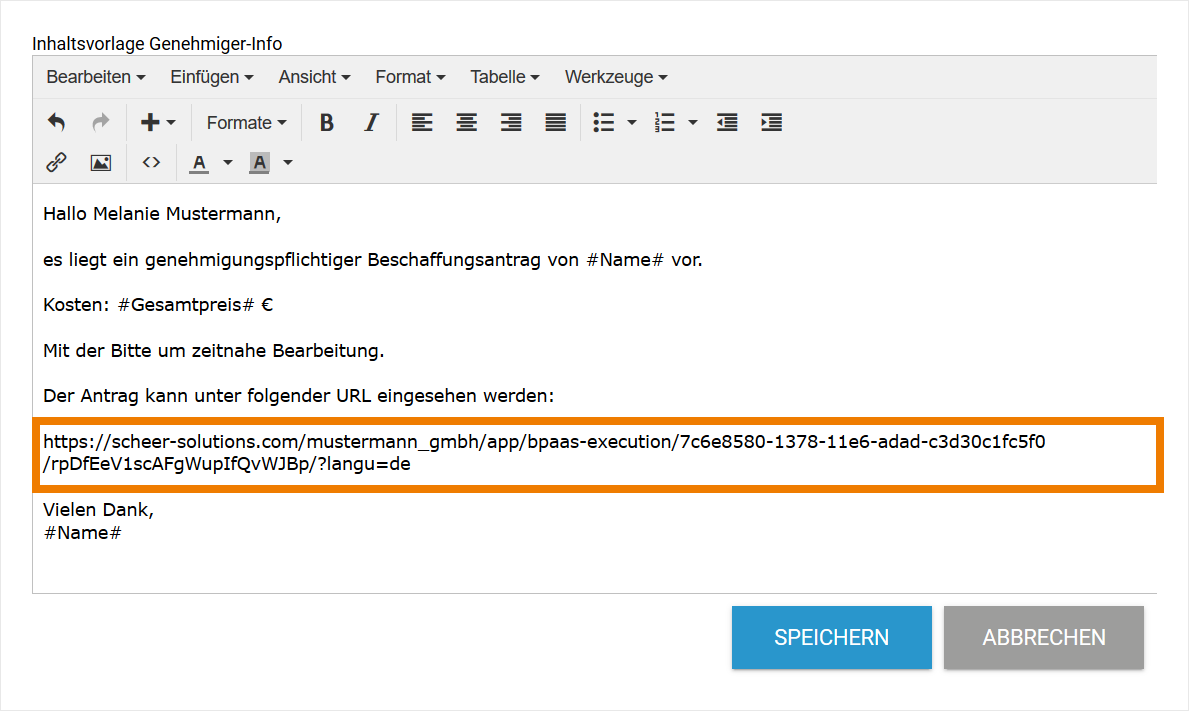Click the Undo arrow icon
Screen dimensions: 1189x711
pos(56,122)
